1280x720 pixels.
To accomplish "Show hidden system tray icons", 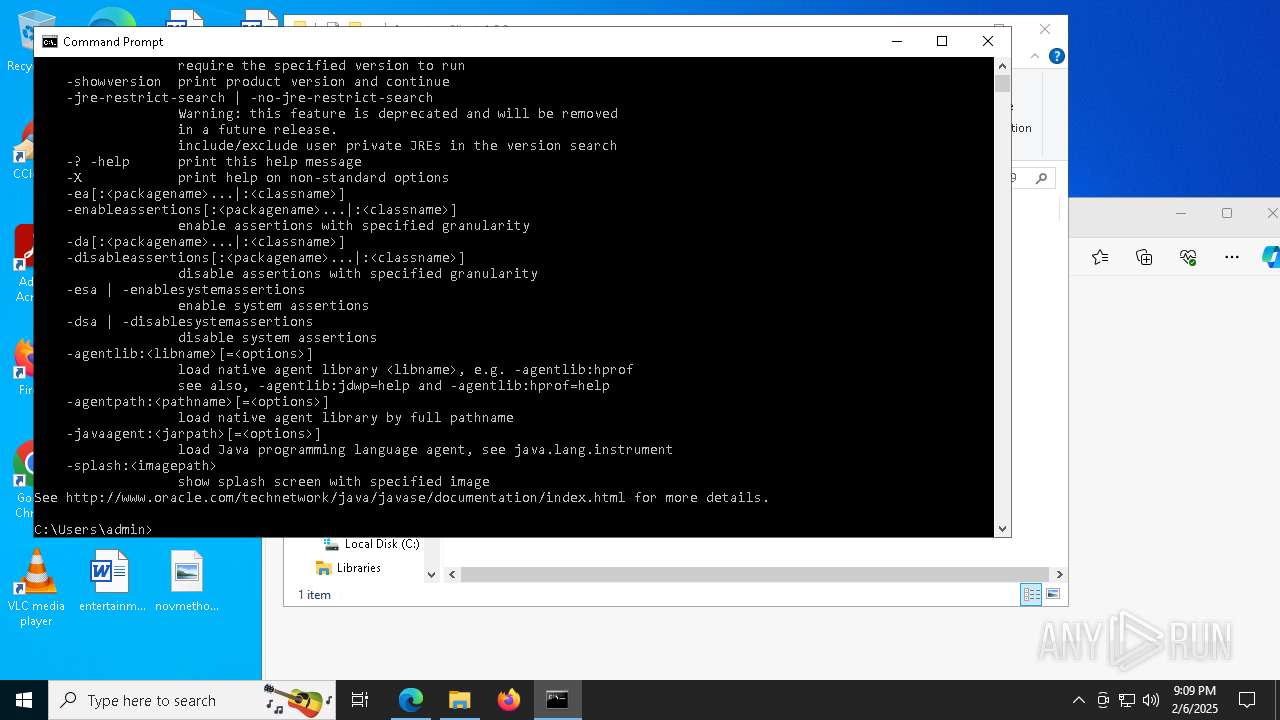I will pyautogui.click(x=1078, y=700).
